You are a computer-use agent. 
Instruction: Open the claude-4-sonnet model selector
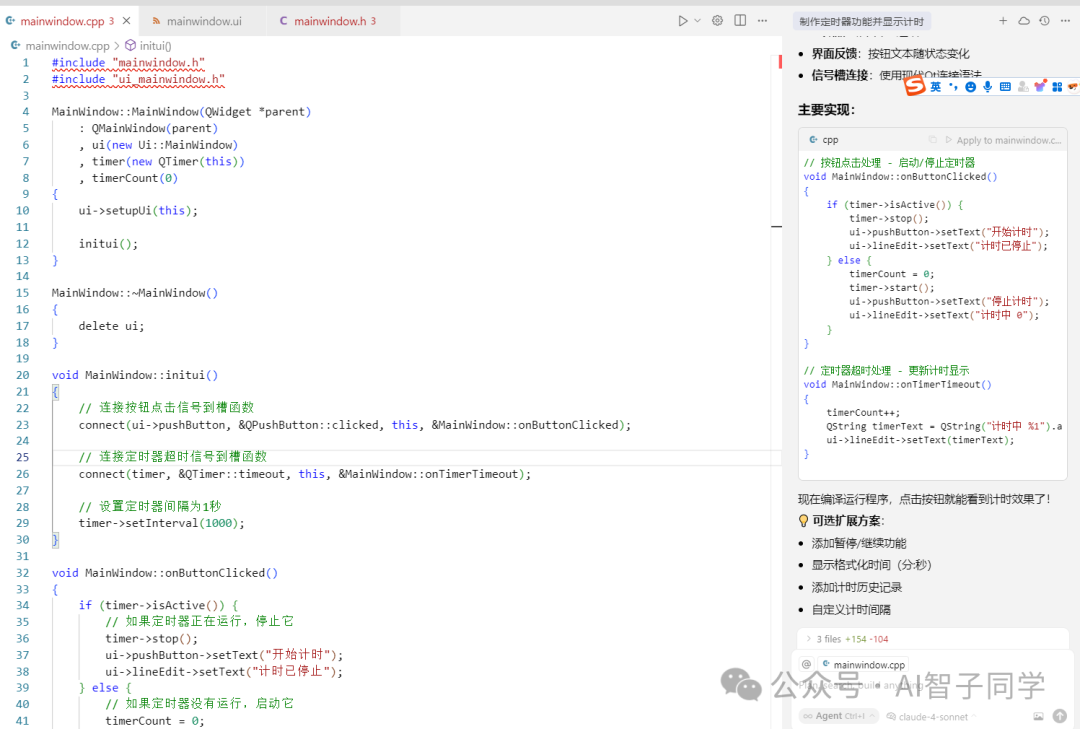click(931, 717)
